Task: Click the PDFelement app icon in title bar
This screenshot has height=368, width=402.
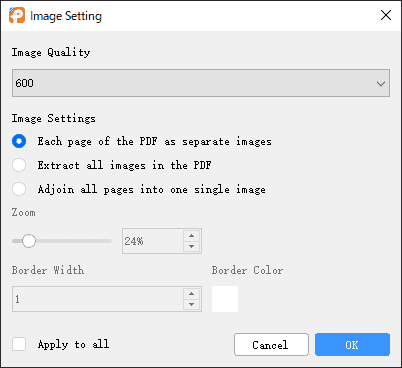Action: [x=17, y=15]
